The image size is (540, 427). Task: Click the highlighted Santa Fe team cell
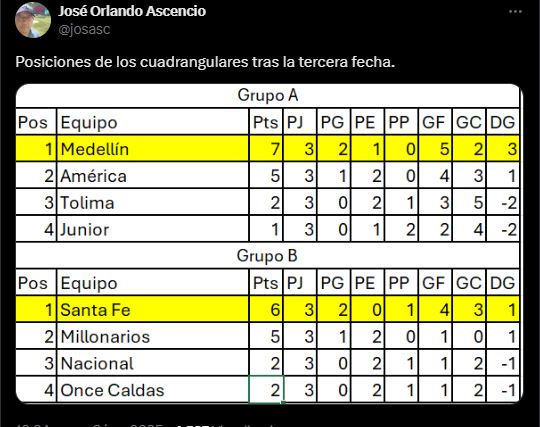pos(153,310)
